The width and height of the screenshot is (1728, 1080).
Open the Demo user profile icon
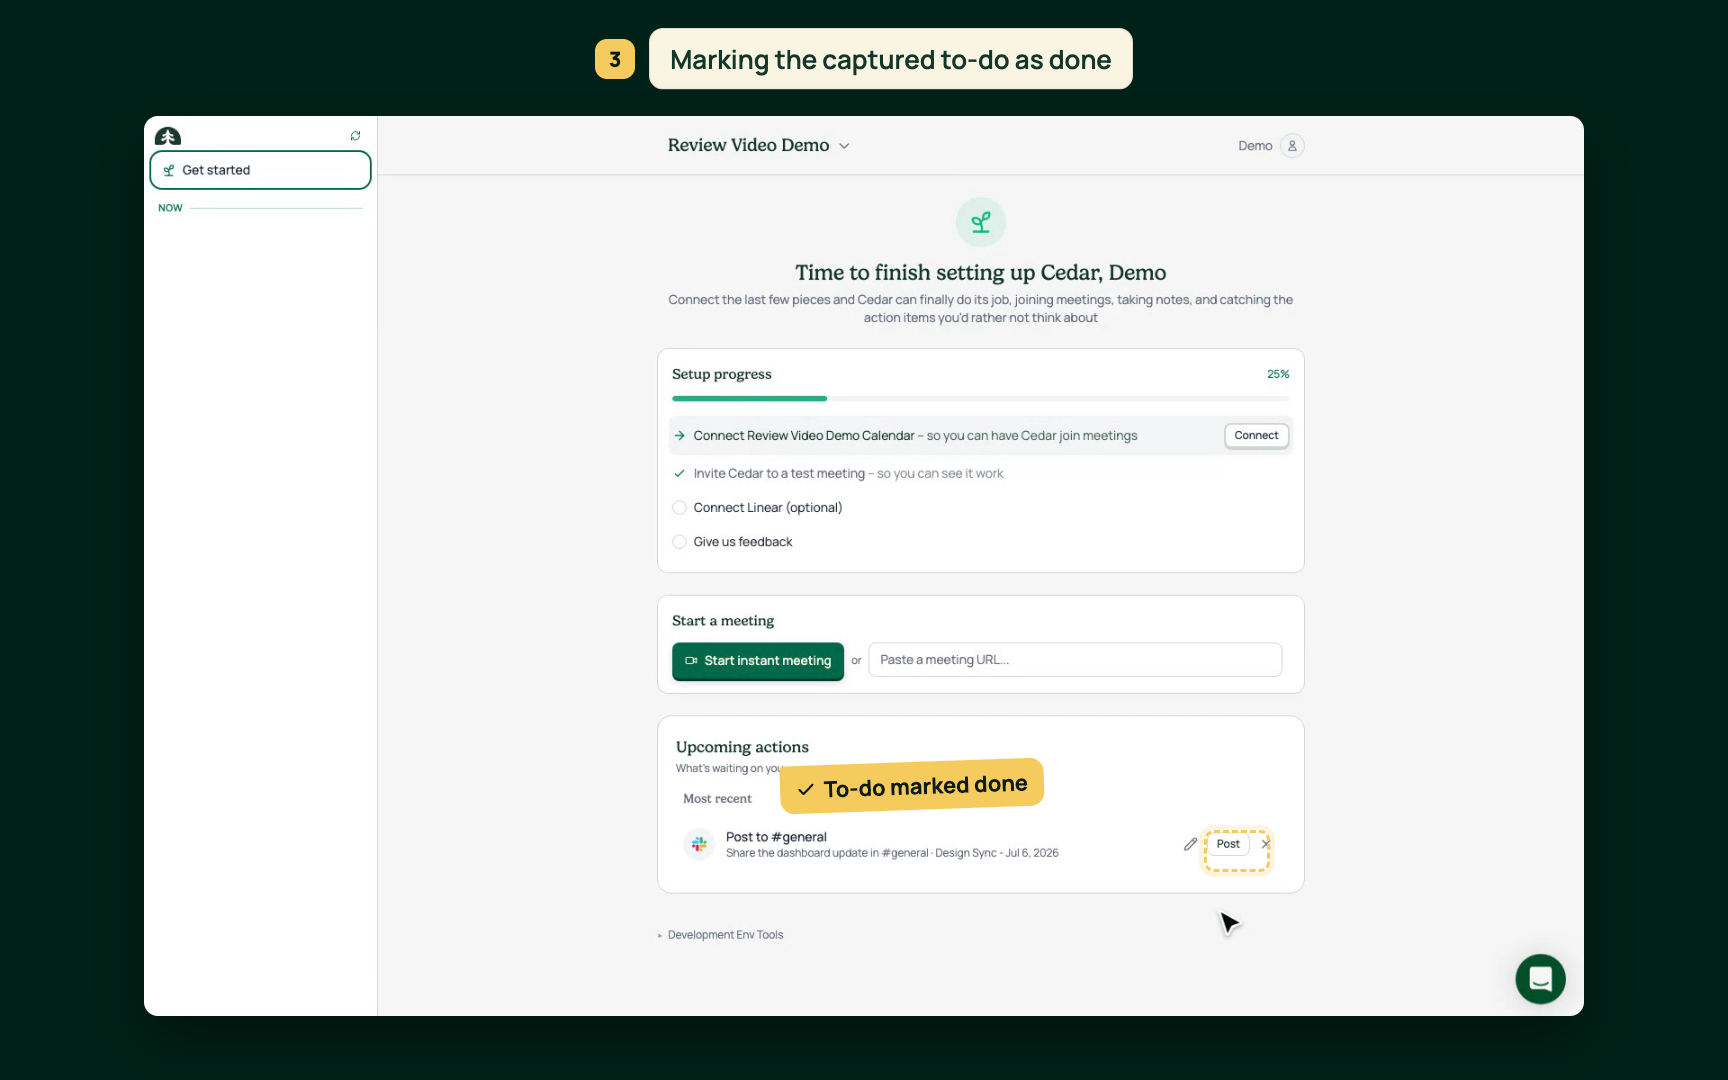click(x=1292, y=146)
